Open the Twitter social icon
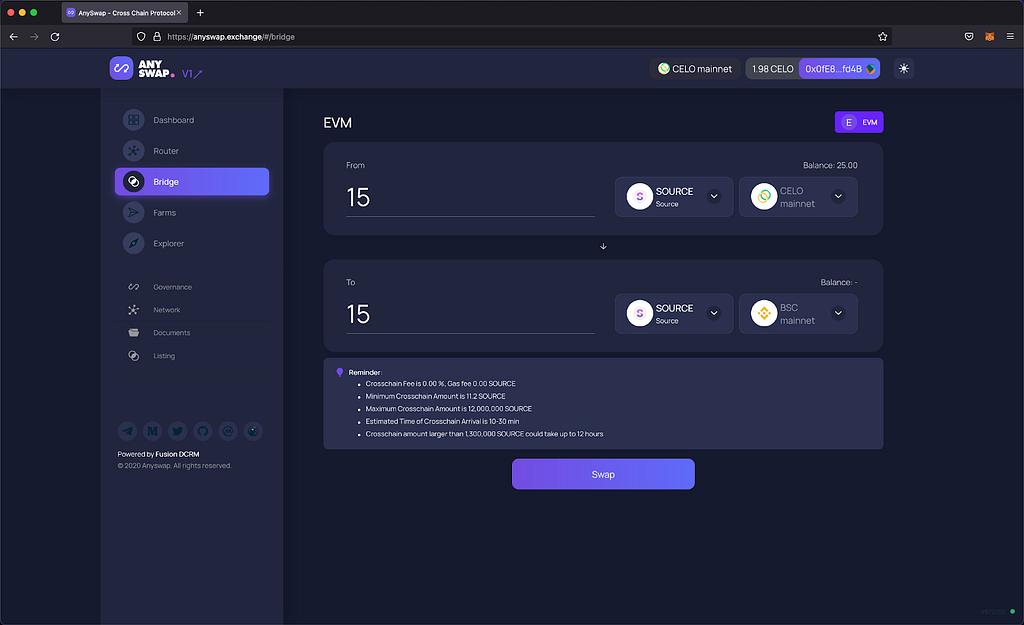 (x=177, y=431)
